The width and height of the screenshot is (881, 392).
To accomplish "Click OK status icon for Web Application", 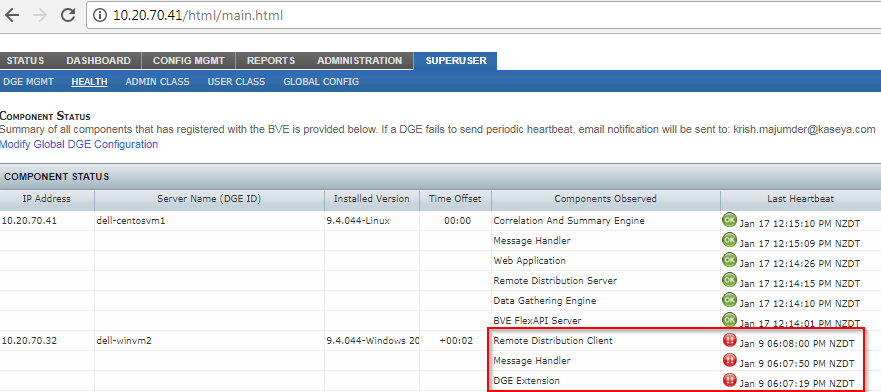I will (x=729, y=259).
